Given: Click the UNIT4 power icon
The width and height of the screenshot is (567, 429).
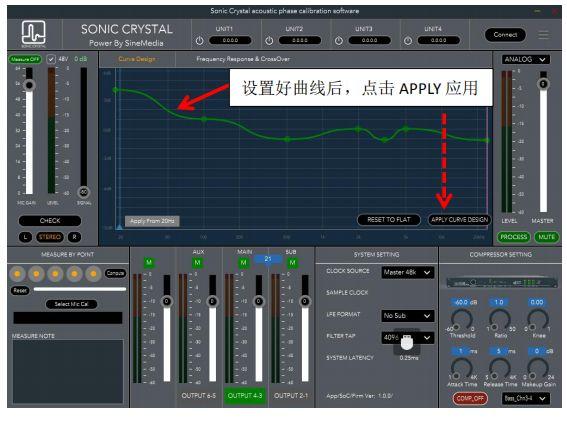Looking at the screenshot, I should 408,41.
